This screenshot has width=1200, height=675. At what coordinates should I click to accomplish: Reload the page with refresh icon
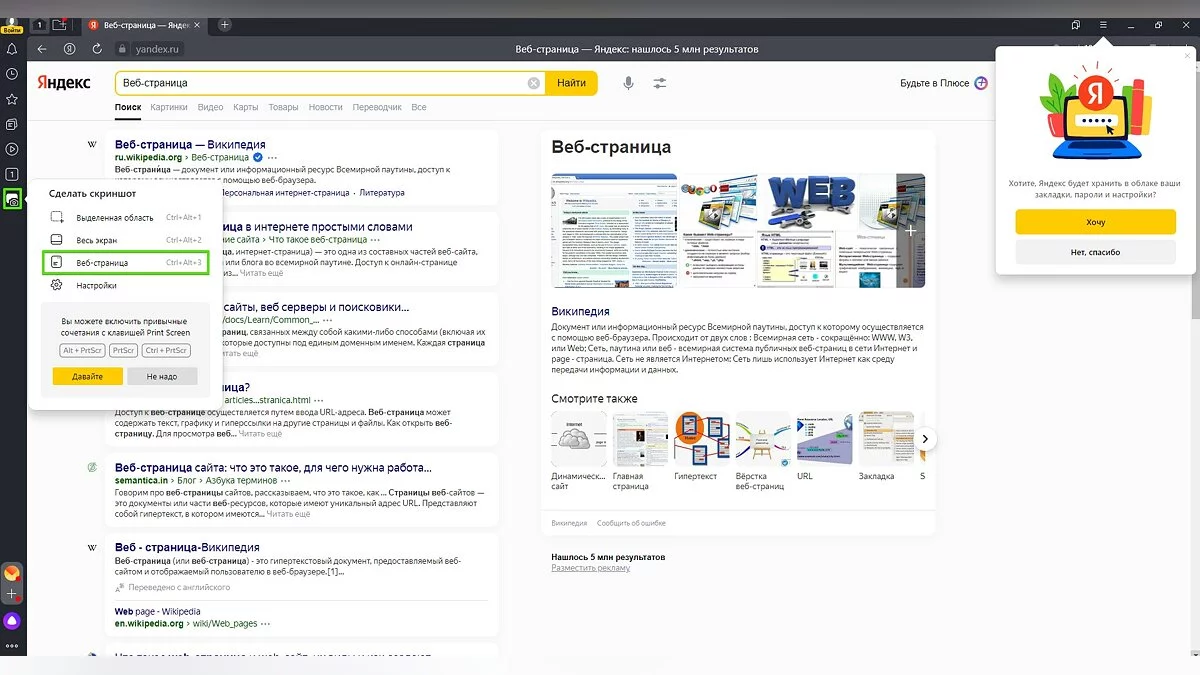tap(97, 49)
